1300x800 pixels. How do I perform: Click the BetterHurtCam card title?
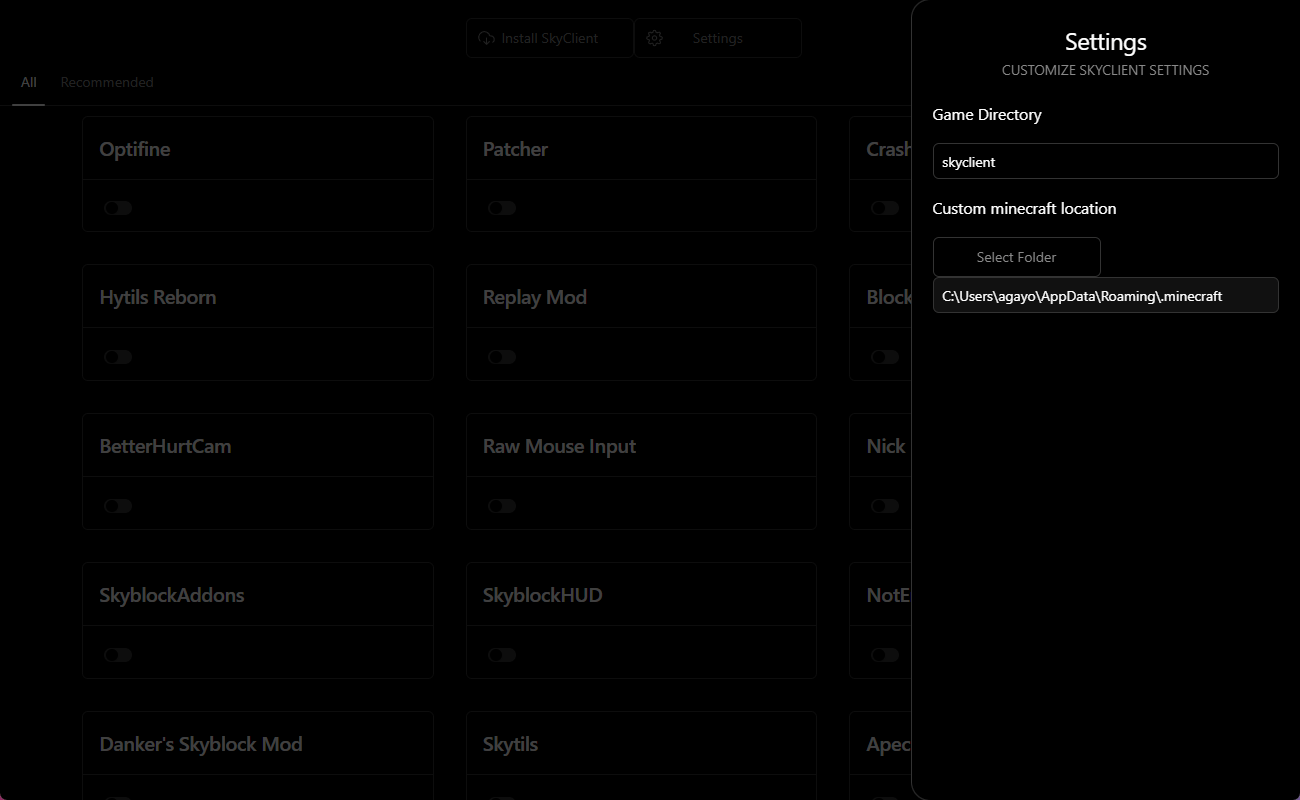click(x=165, y=446)
